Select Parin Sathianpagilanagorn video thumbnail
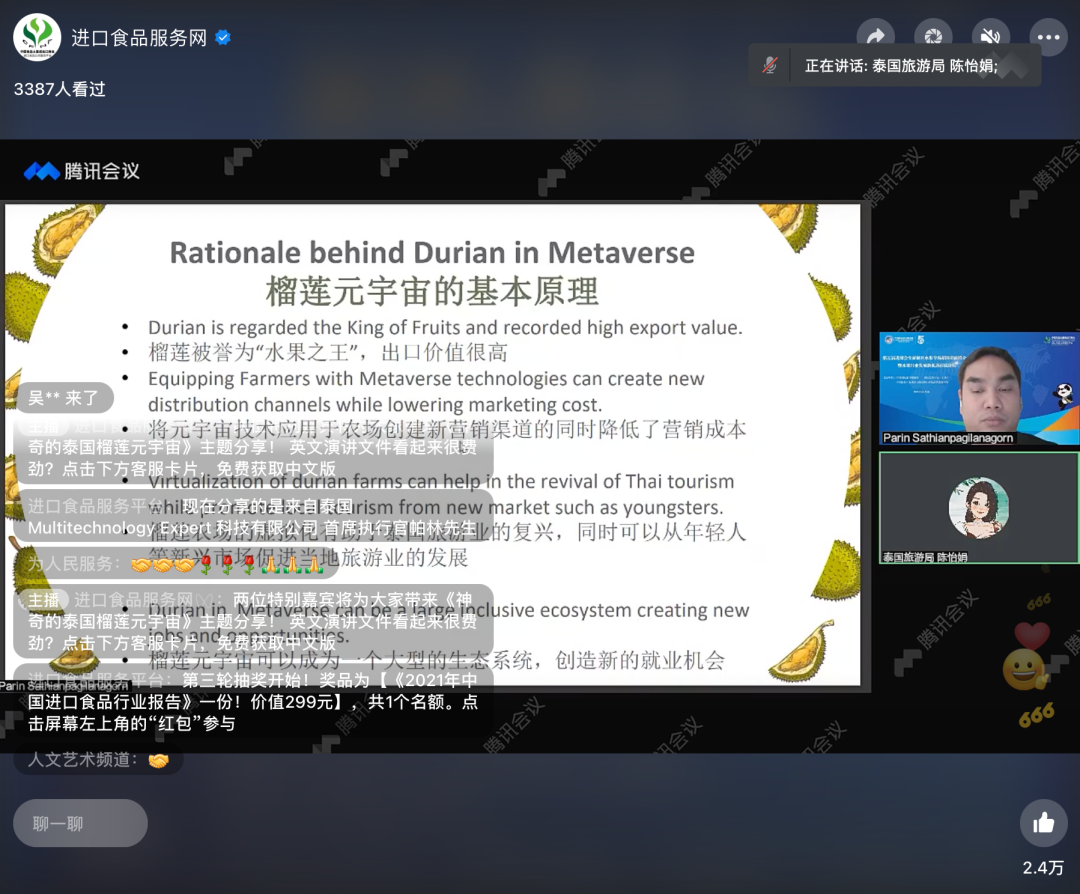The width and height of the screenshot is (1080, 894). [x=979, y=388]
